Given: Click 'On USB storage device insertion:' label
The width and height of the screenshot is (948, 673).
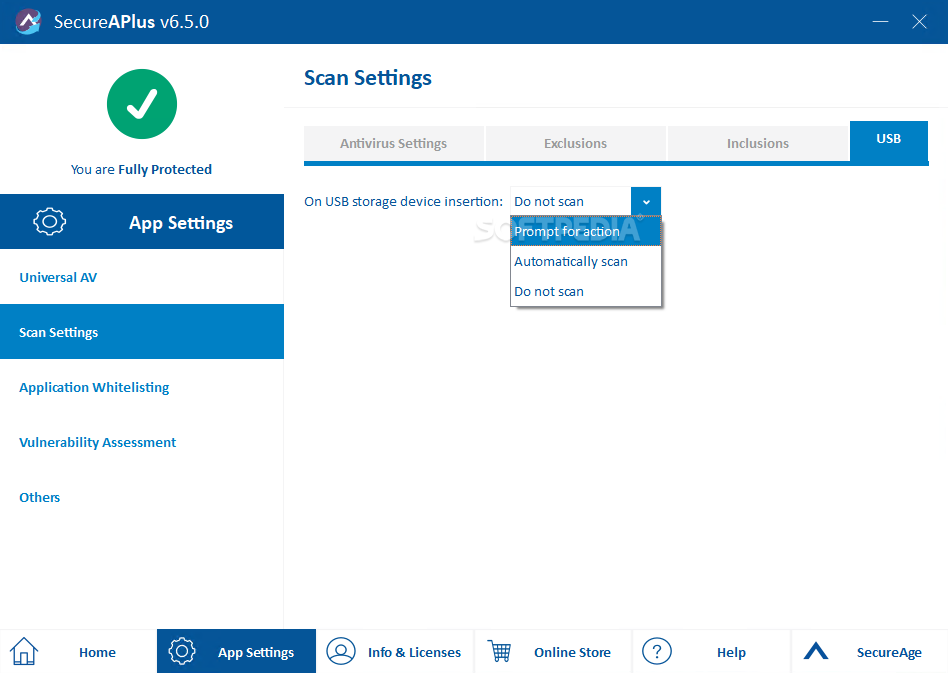Looking at the screenshot, I should [403, 201].
